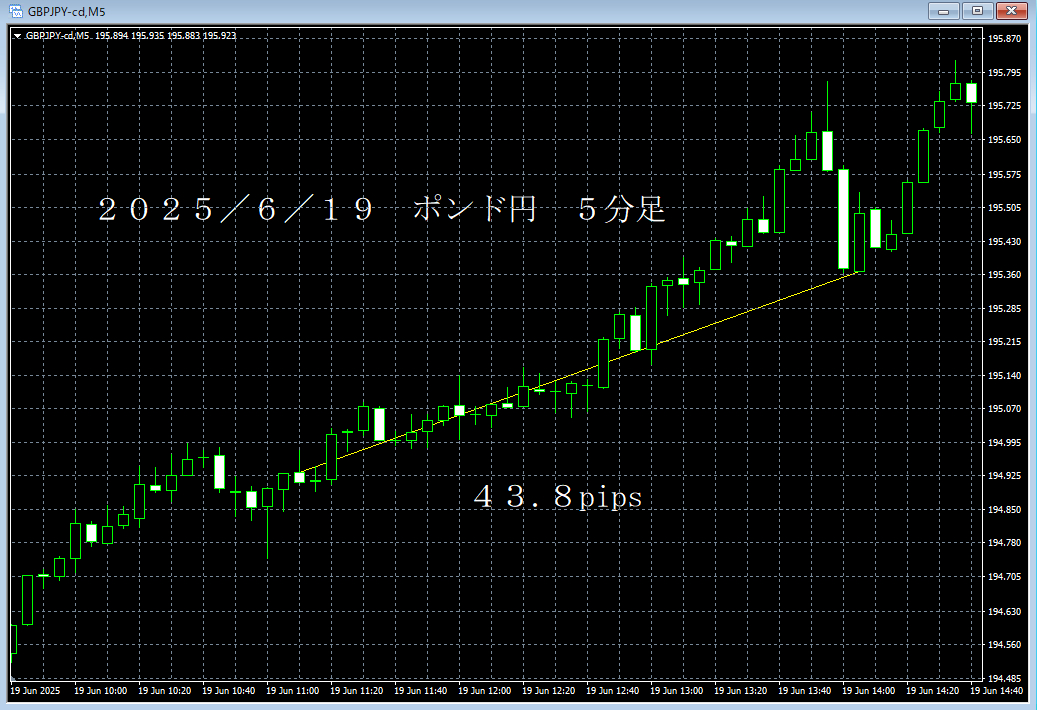The image size is (1037, 710).
Task: Click the 195.070 price scale label
Action: click(1004, 409)
